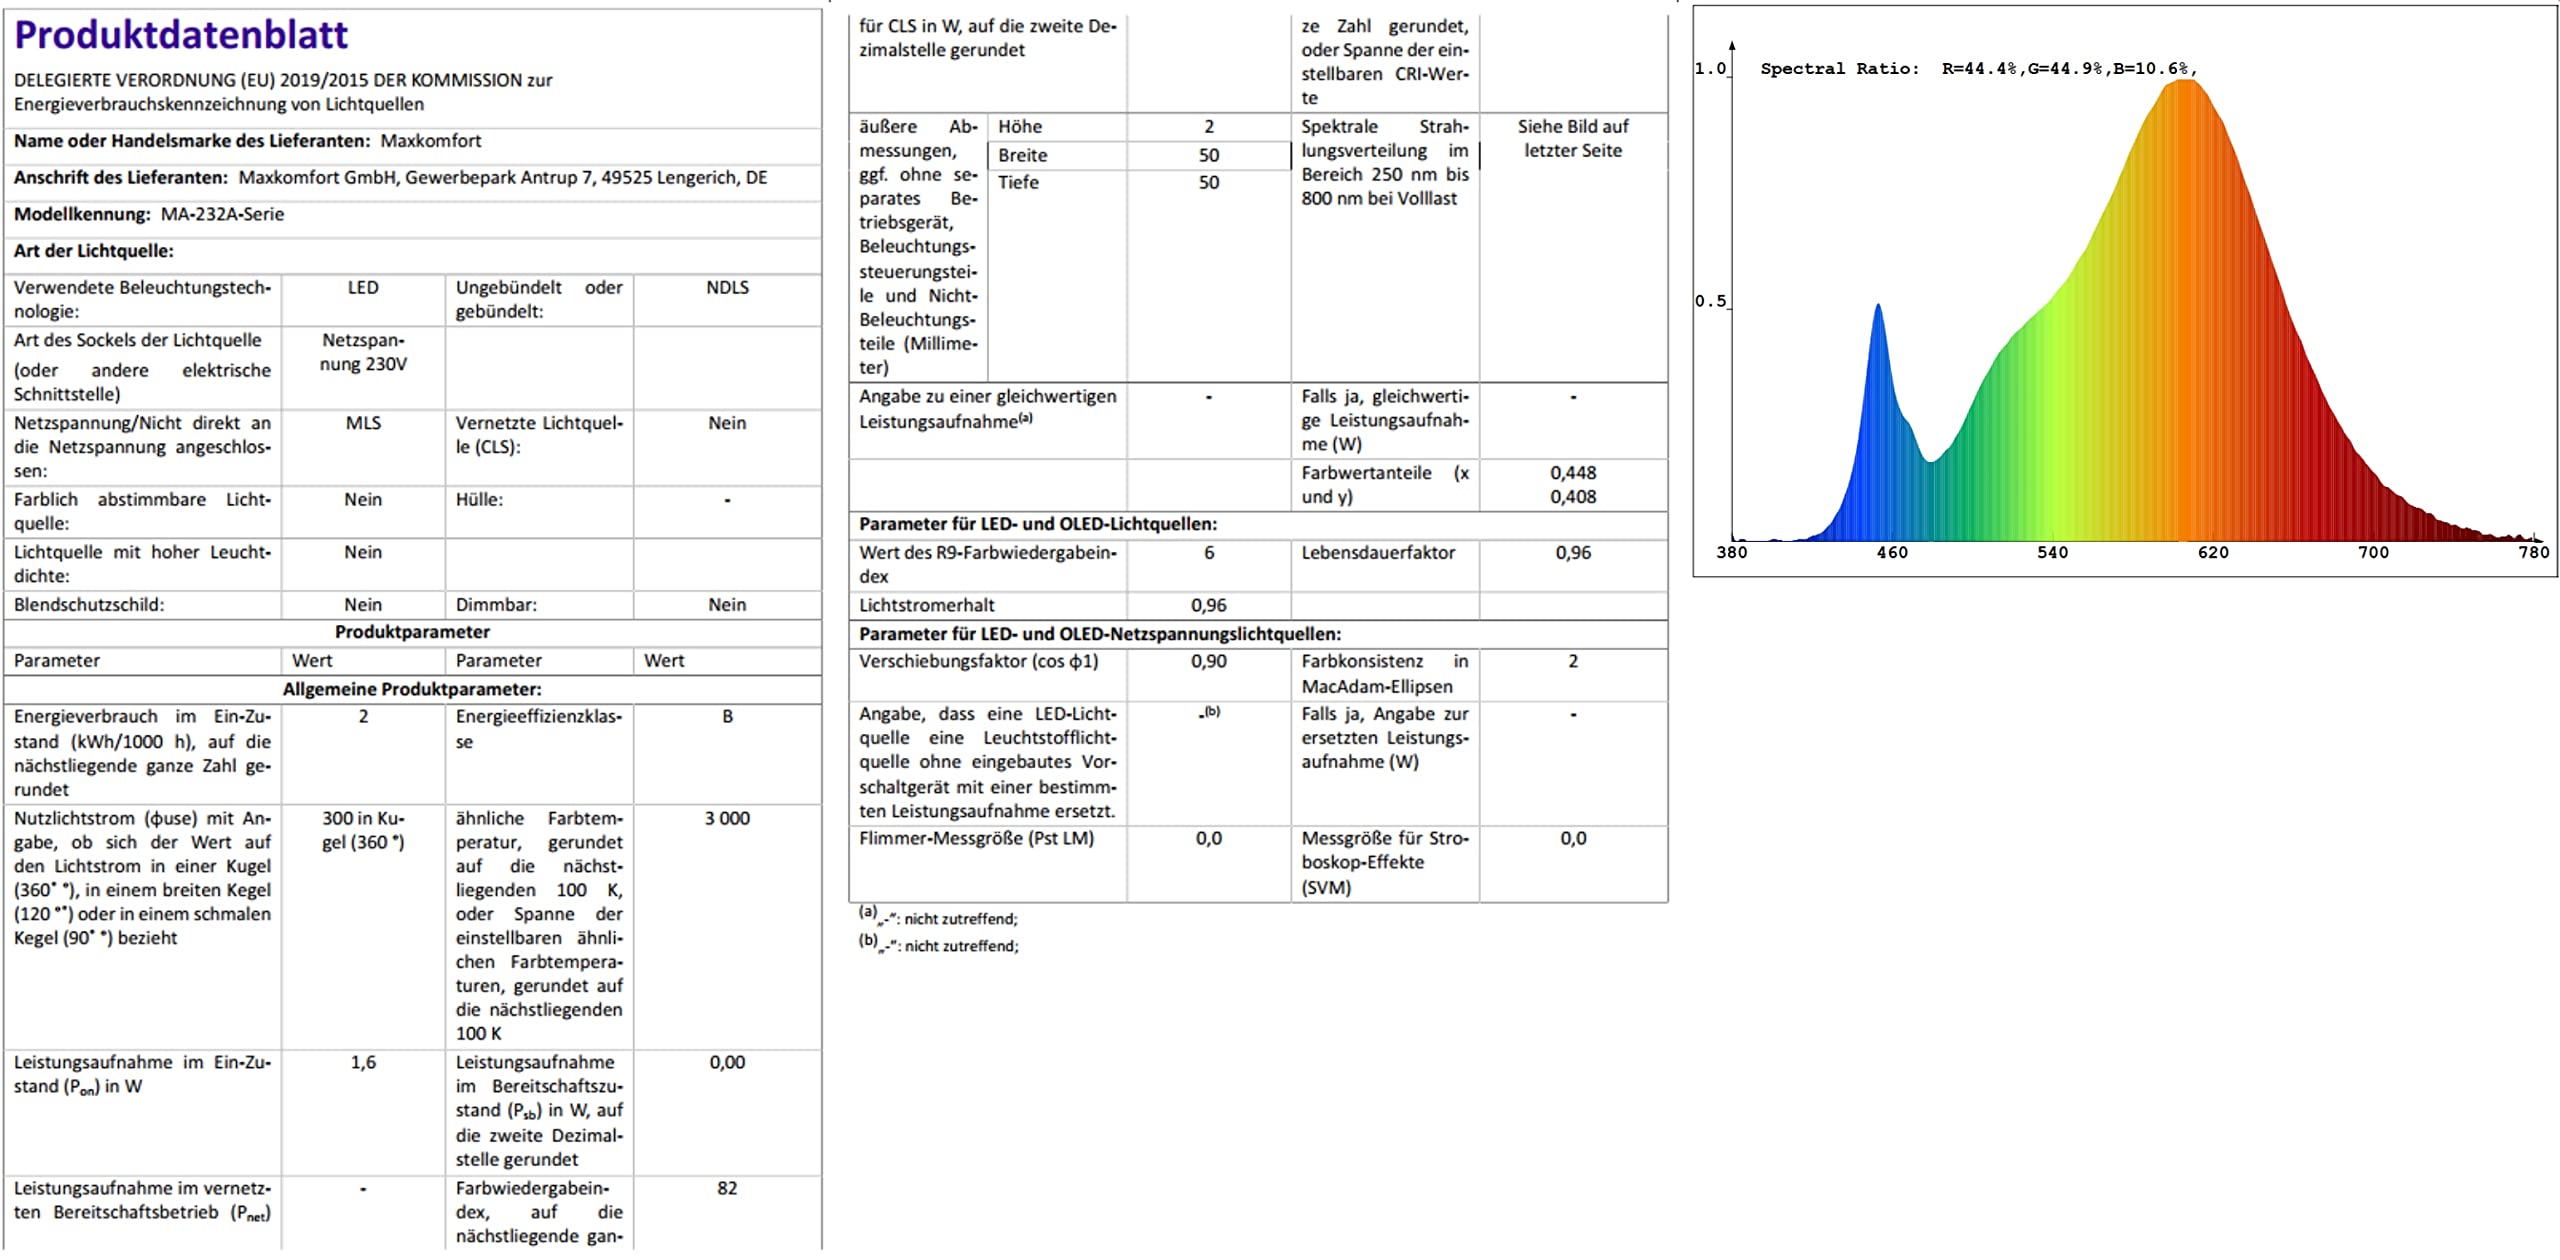
Task: Select the chromaticity x value "0,448"
Action: tap(1573, 473)
